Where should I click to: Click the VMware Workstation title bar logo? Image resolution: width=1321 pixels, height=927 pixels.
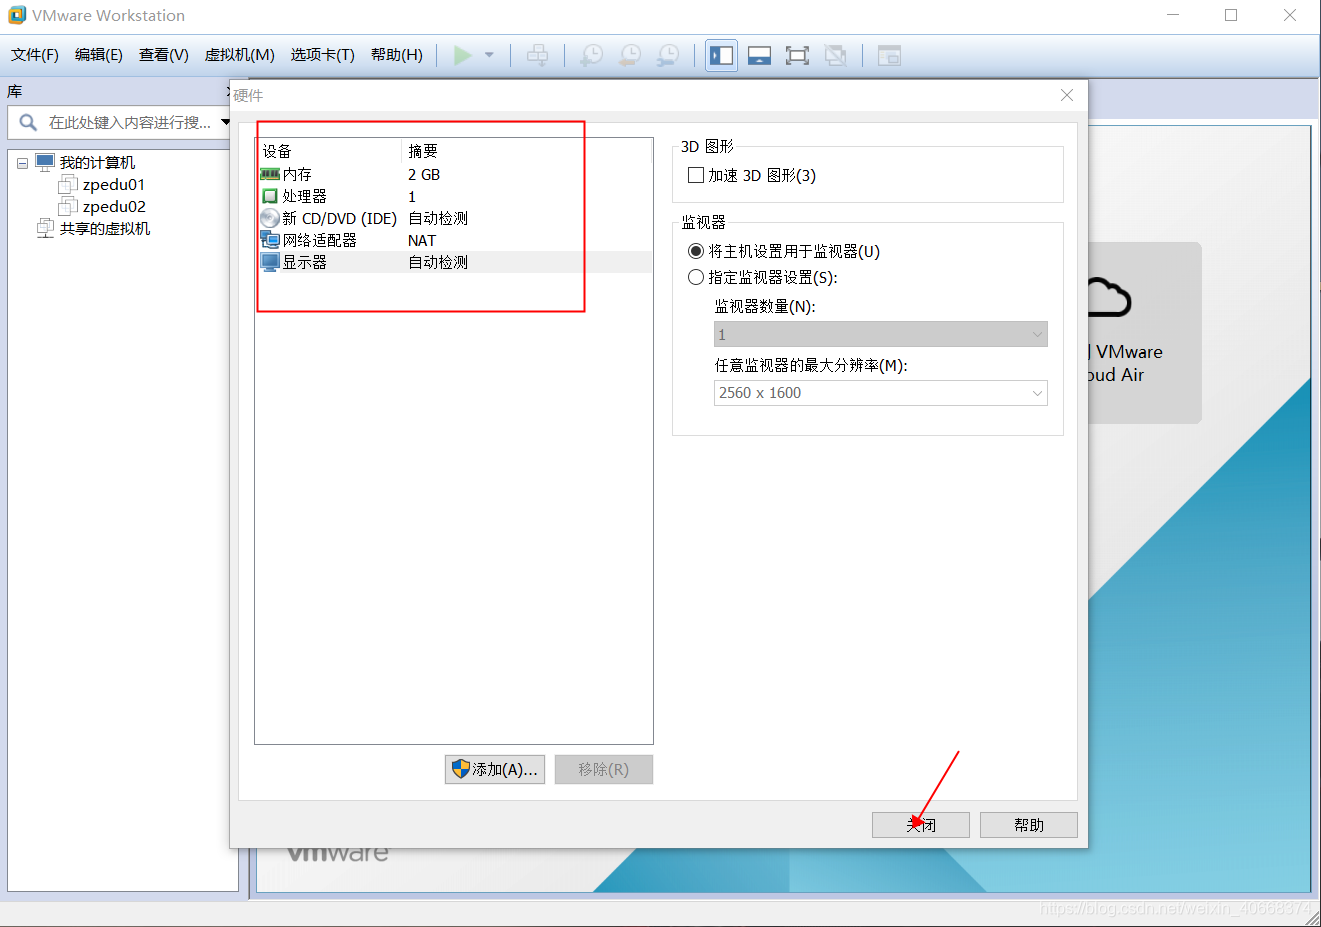(17, 15)
